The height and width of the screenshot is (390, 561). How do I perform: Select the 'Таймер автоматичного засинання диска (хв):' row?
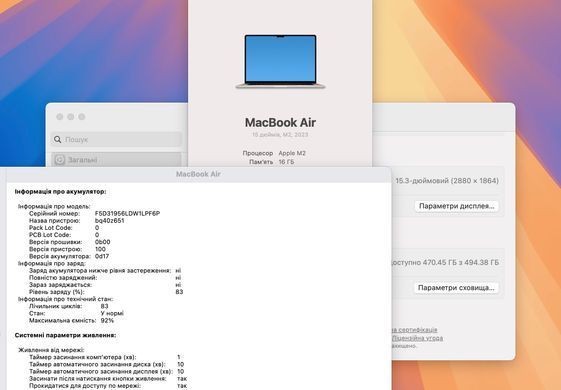[x=107, y=364]
